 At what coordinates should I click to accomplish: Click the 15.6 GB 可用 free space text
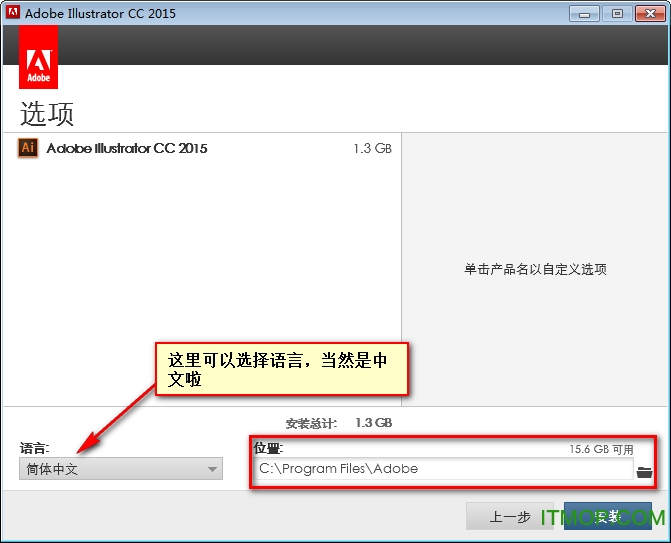coord(601,449)
